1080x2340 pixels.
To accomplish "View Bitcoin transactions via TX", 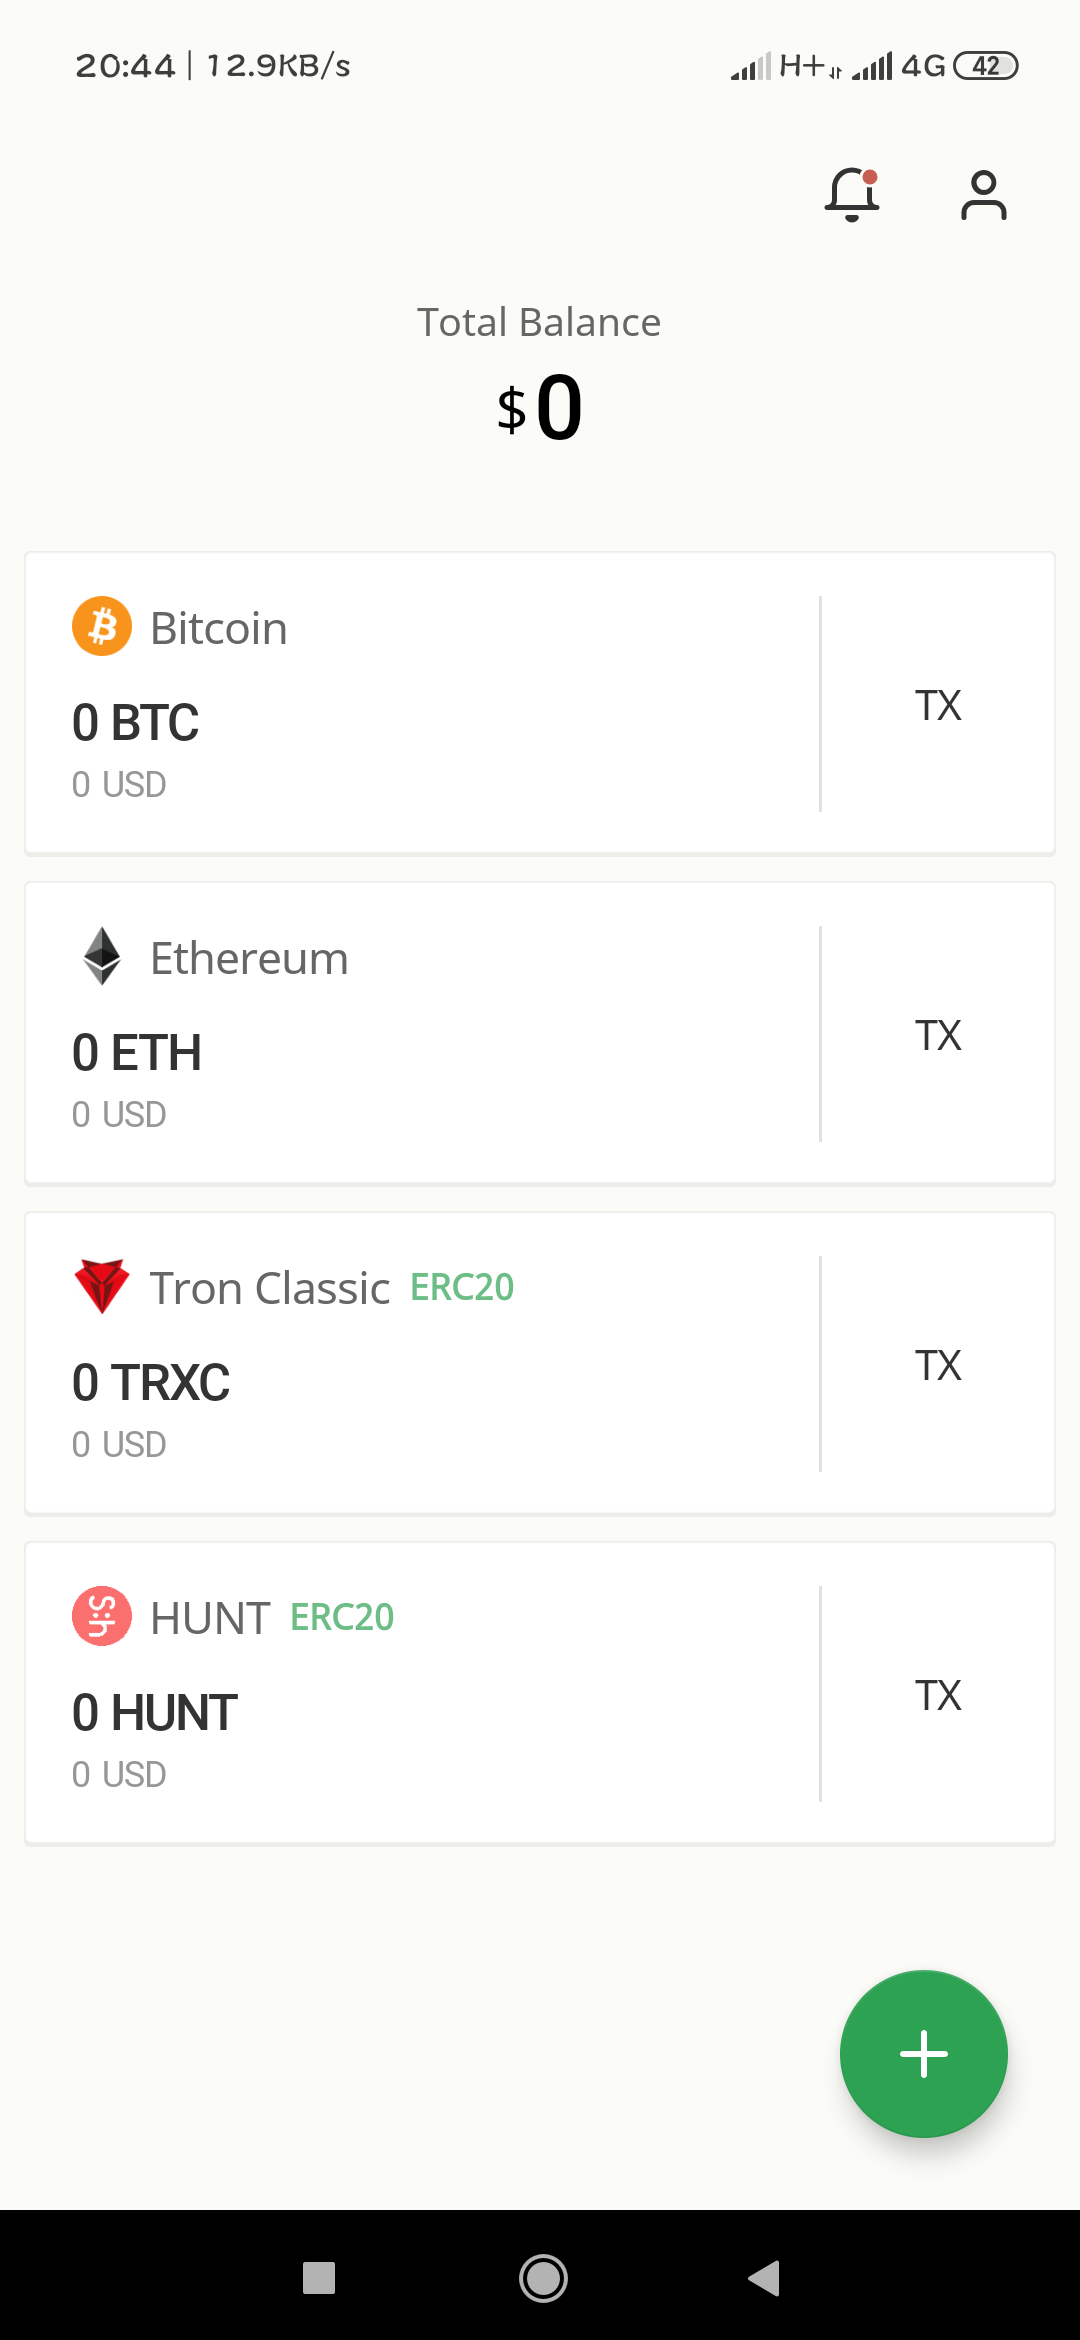I will pyautogui.click(x=938, y=705).
